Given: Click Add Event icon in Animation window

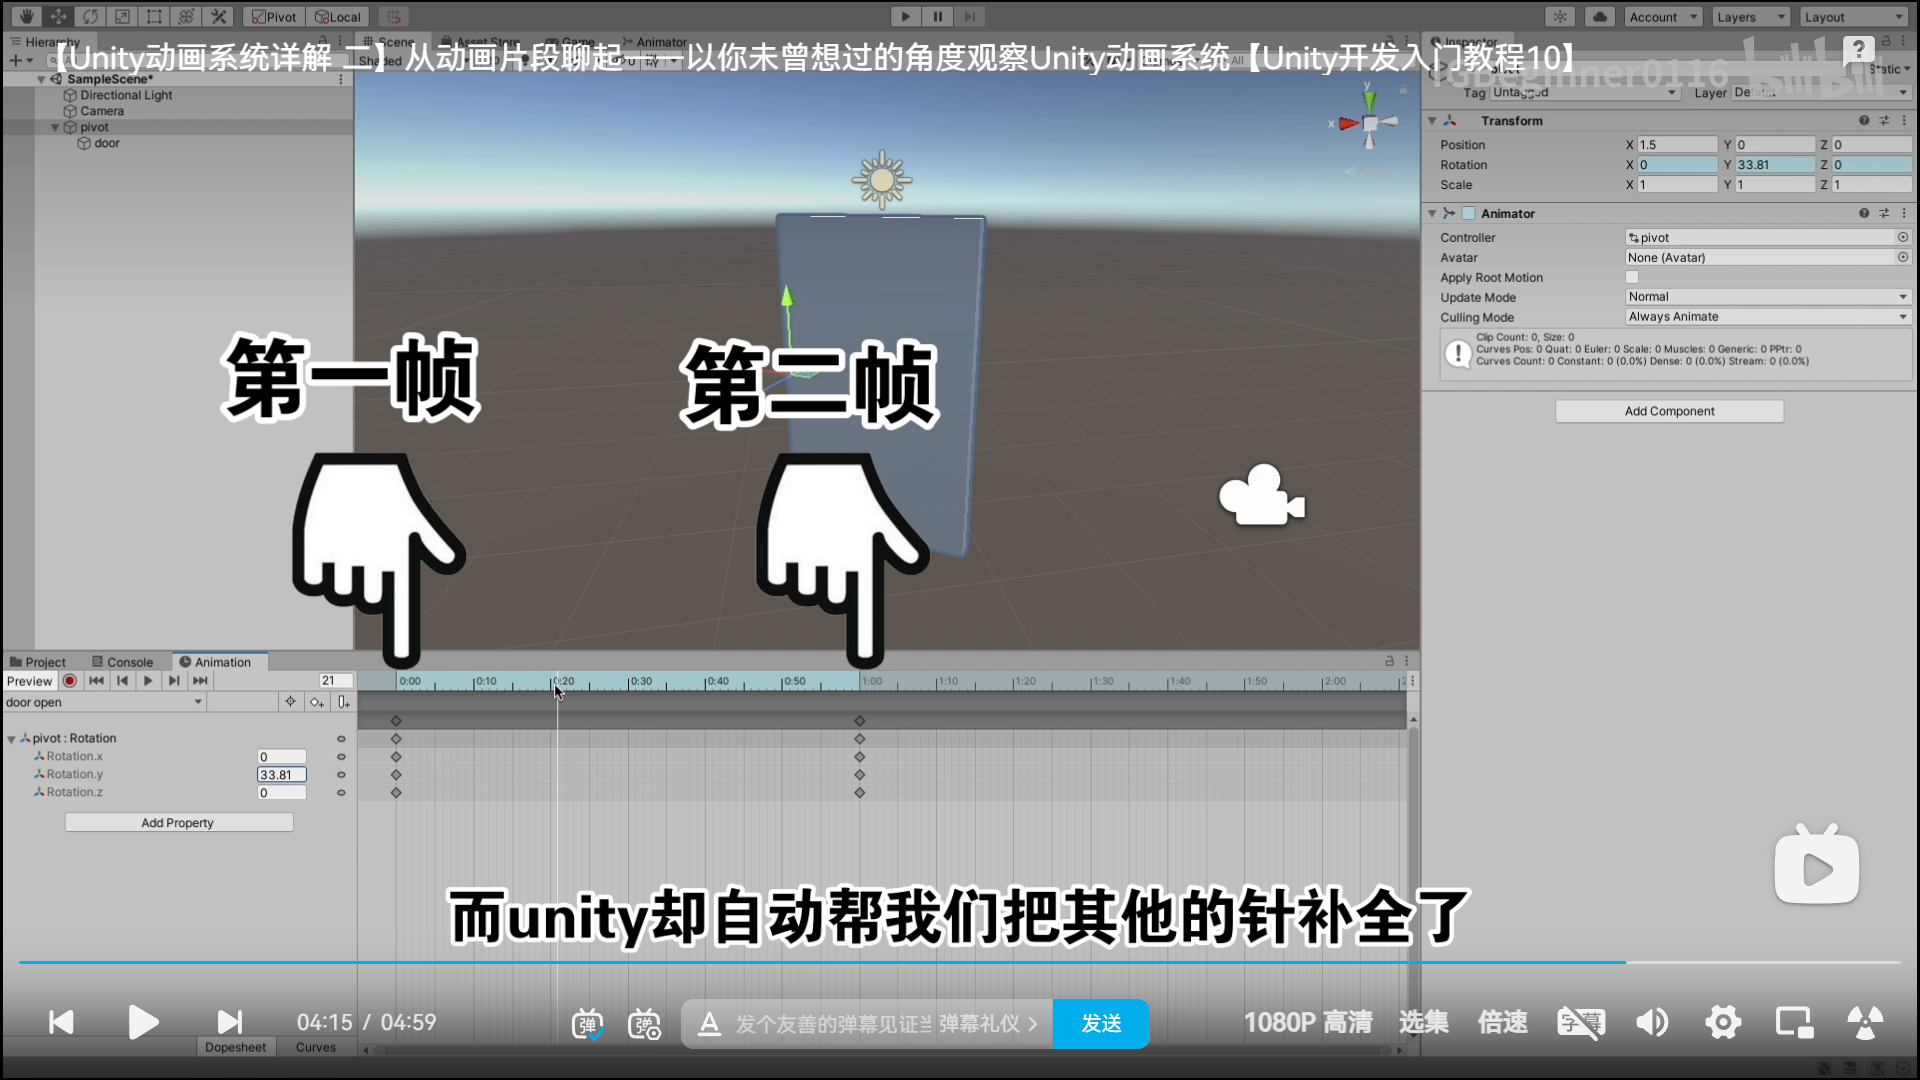Looking at the screenshot, I should (x=343, y=702).
